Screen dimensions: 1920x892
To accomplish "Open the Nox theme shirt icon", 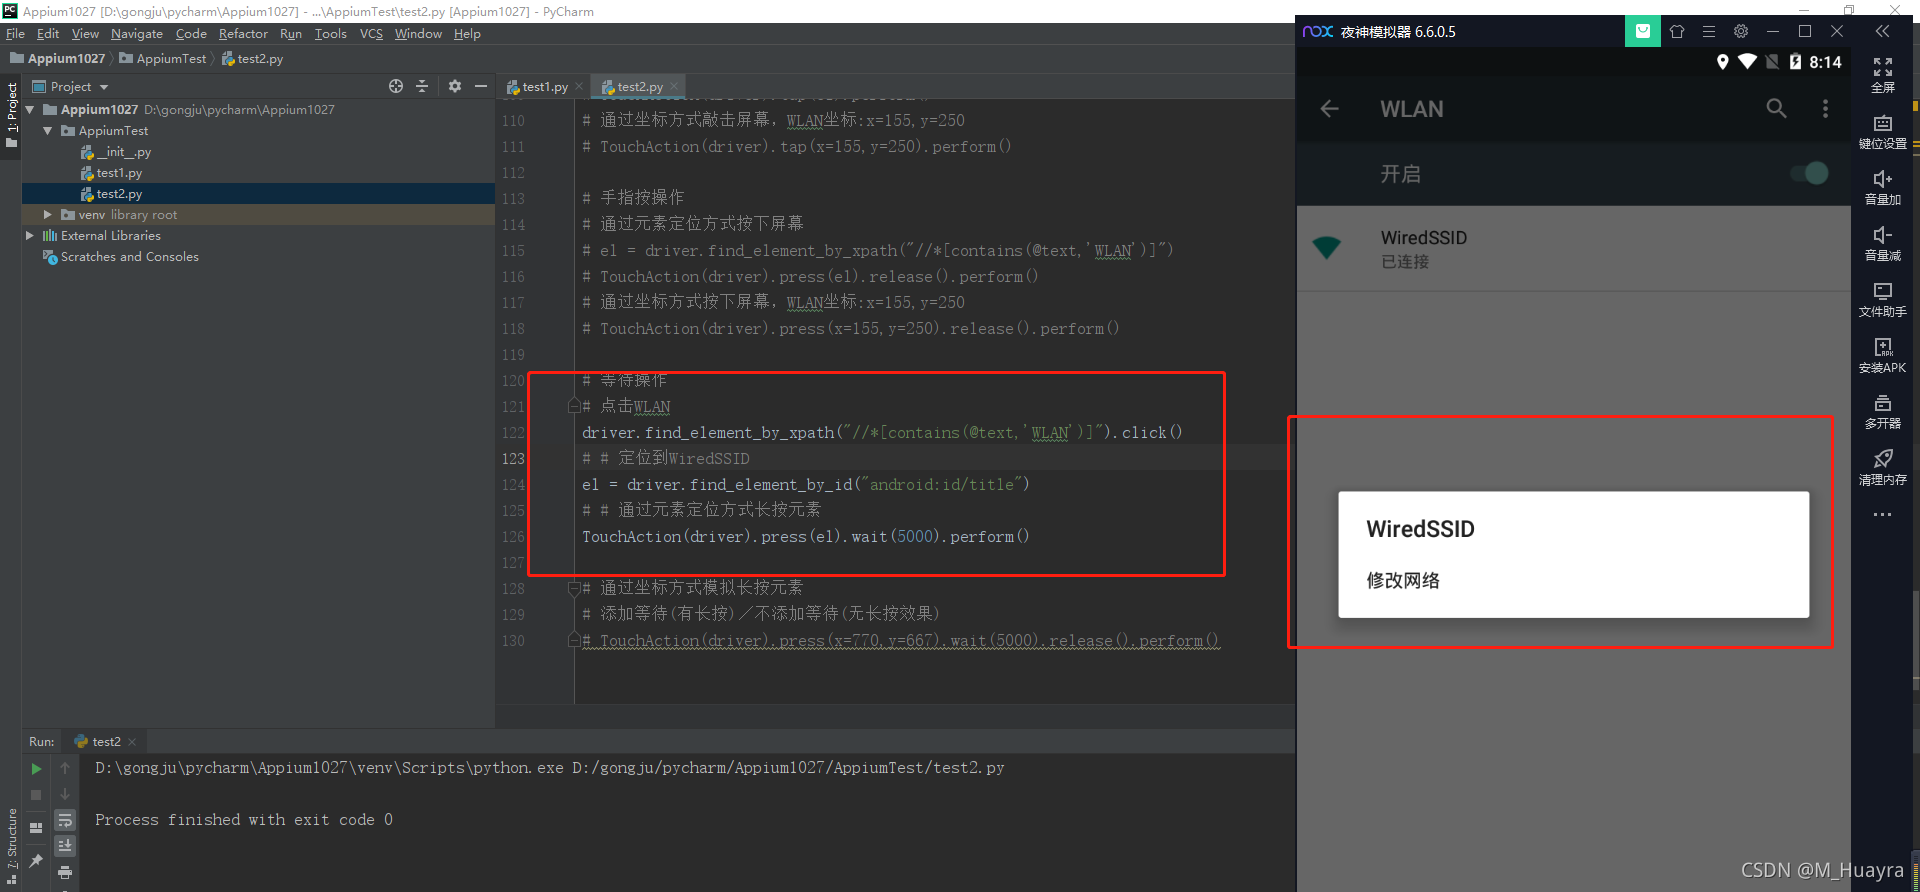I will (1677, 31).
